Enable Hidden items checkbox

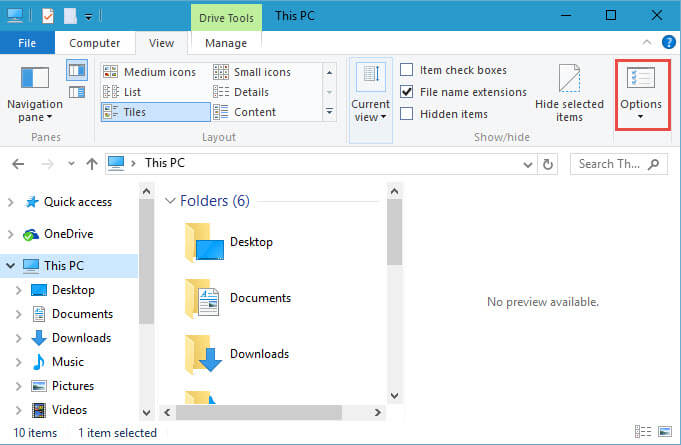(407, 114)
